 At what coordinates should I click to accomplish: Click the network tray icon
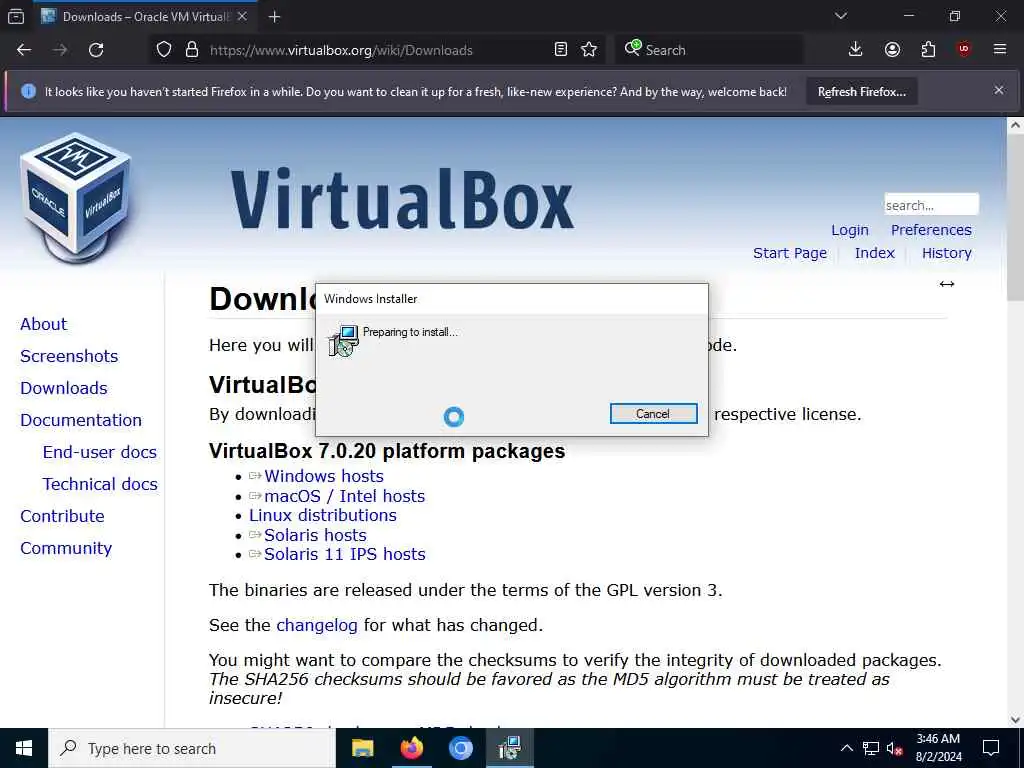pos(871,748)
